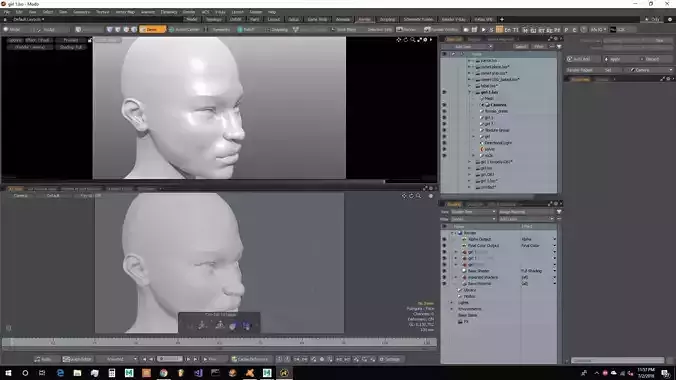Click the Apply button
The width and height of the screenshot is (676, 380).
(x=615, y=59)
